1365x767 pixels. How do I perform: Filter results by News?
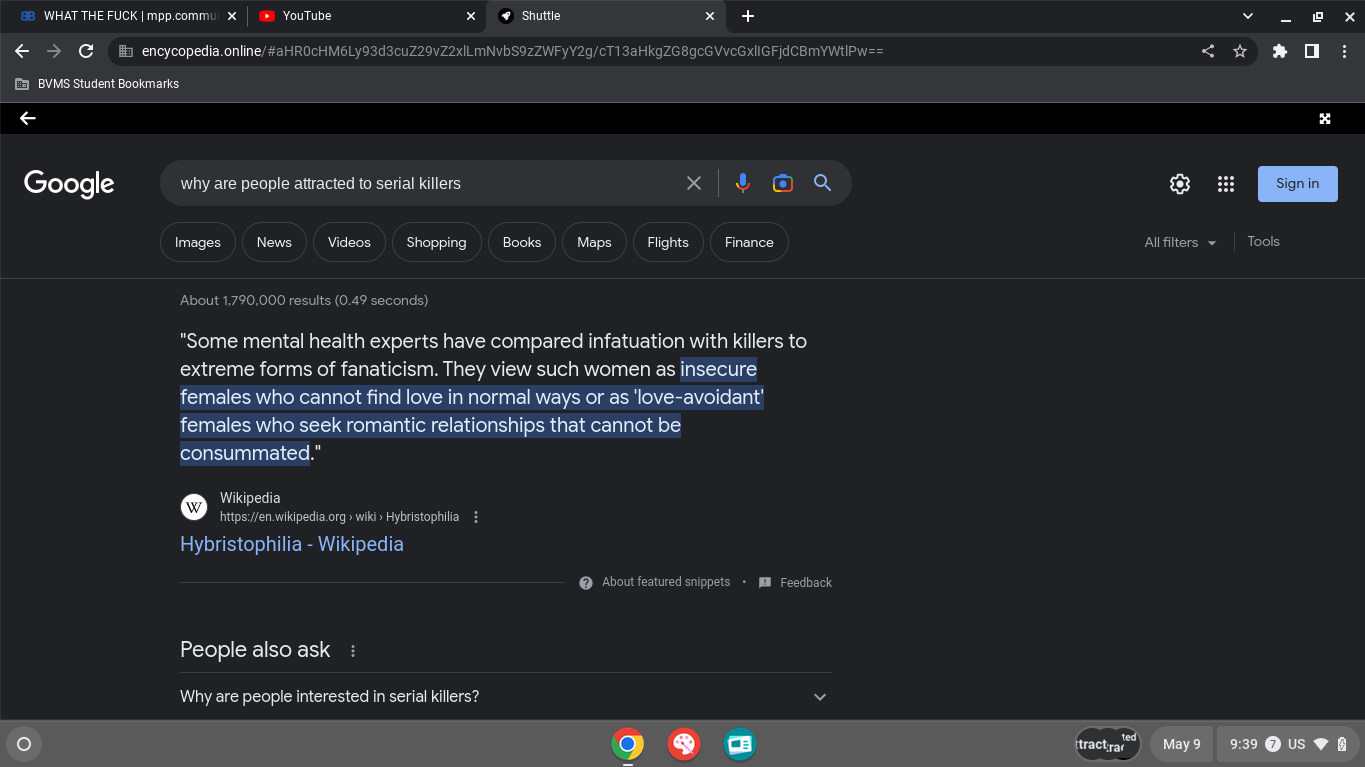point(274,242)
